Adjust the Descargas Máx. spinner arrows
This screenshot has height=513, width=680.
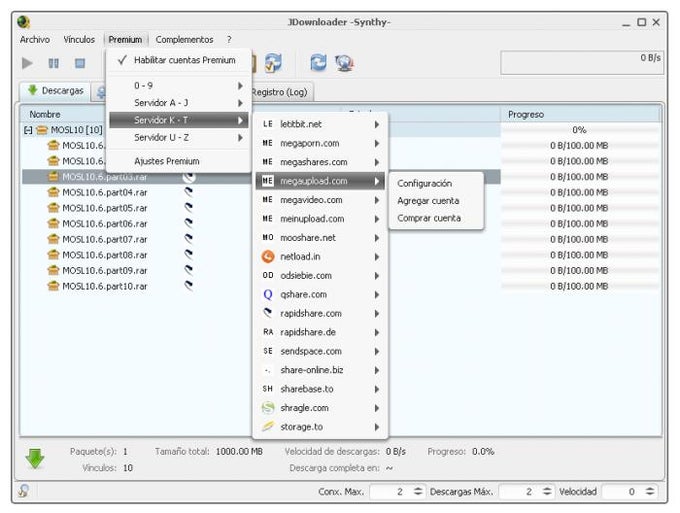tap(547, 491)
